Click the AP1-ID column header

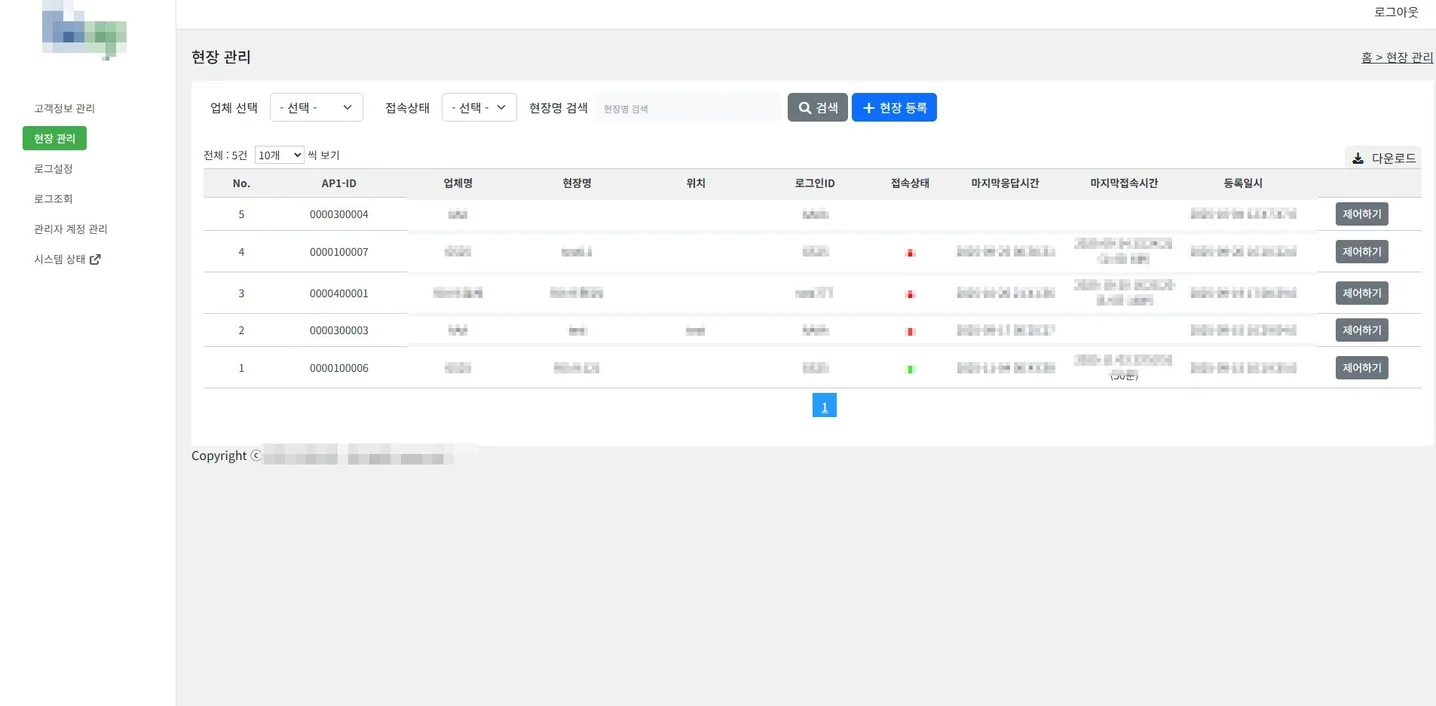pyautogui.click(x=339, y=183)
